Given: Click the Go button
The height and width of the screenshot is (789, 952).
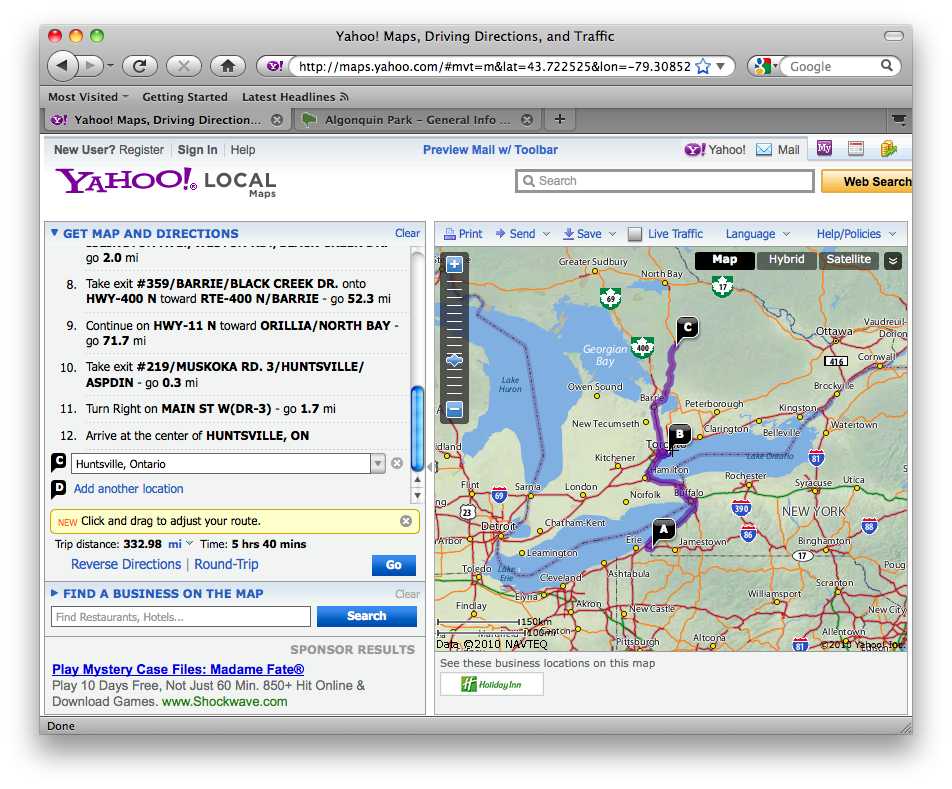Looking at the screenshot, I should coord(393,565).
